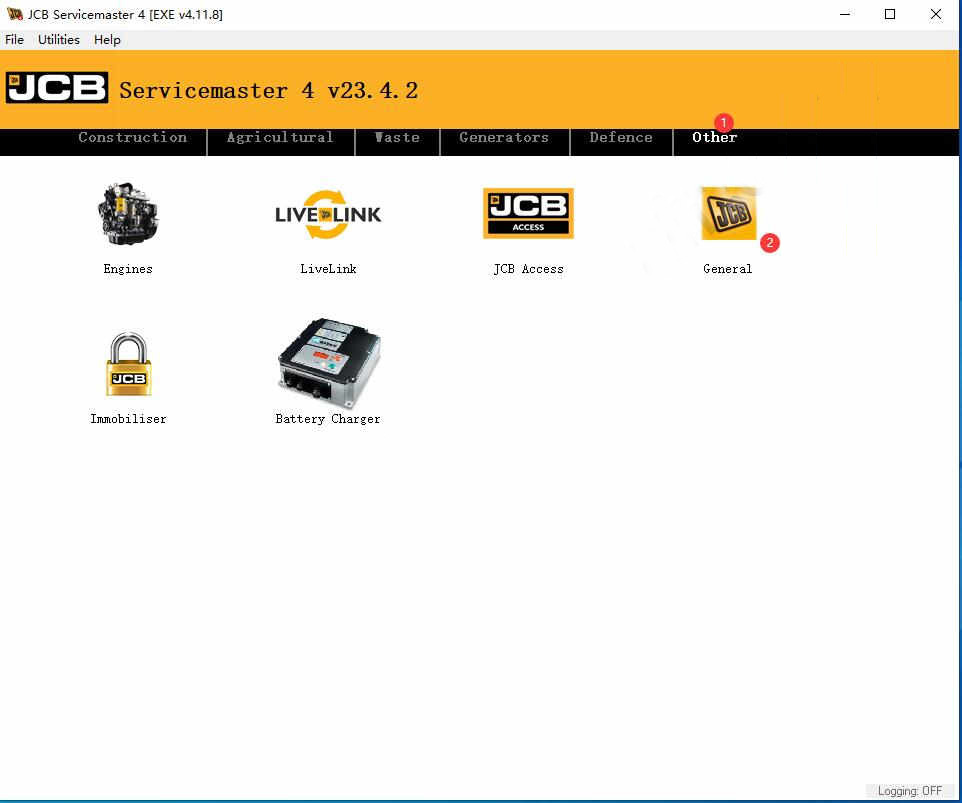Maximize the Servicemaster window
The width and height of the screenshot is (962, 803).
point(890,14)
